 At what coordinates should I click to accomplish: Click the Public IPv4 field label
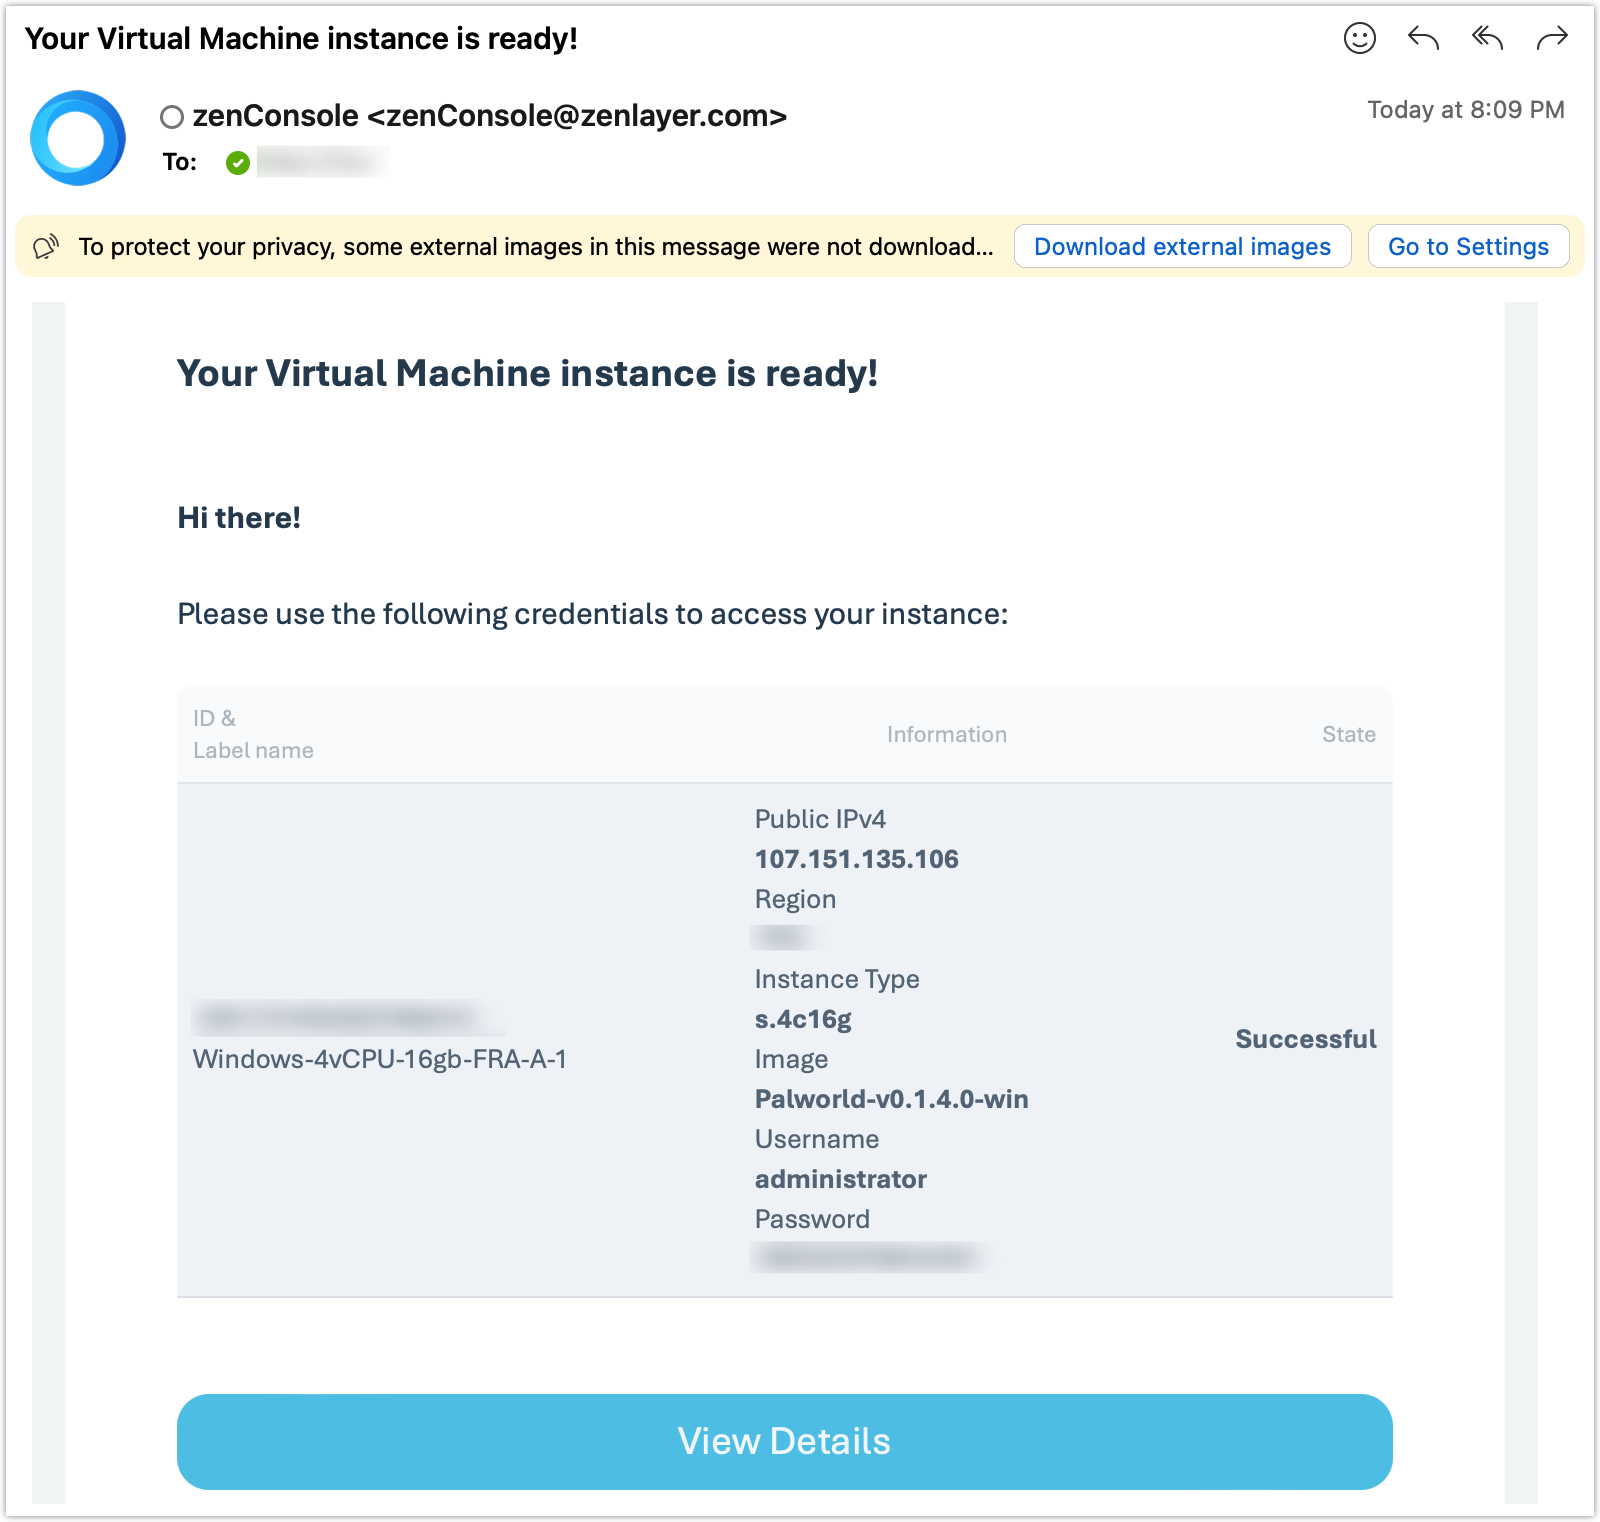click(x=820, y=819)
